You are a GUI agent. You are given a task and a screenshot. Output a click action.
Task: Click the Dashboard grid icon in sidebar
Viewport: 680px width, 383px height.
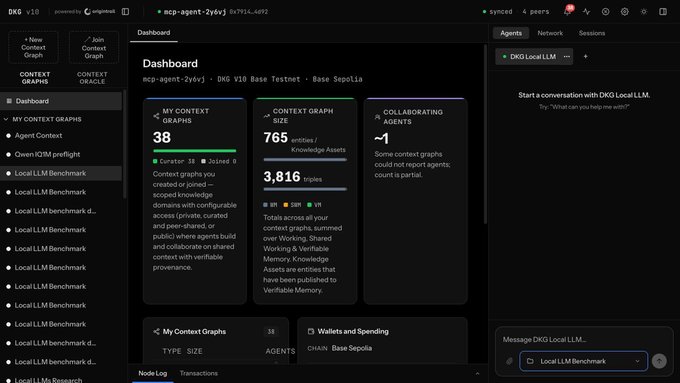(x=9, y=101)
